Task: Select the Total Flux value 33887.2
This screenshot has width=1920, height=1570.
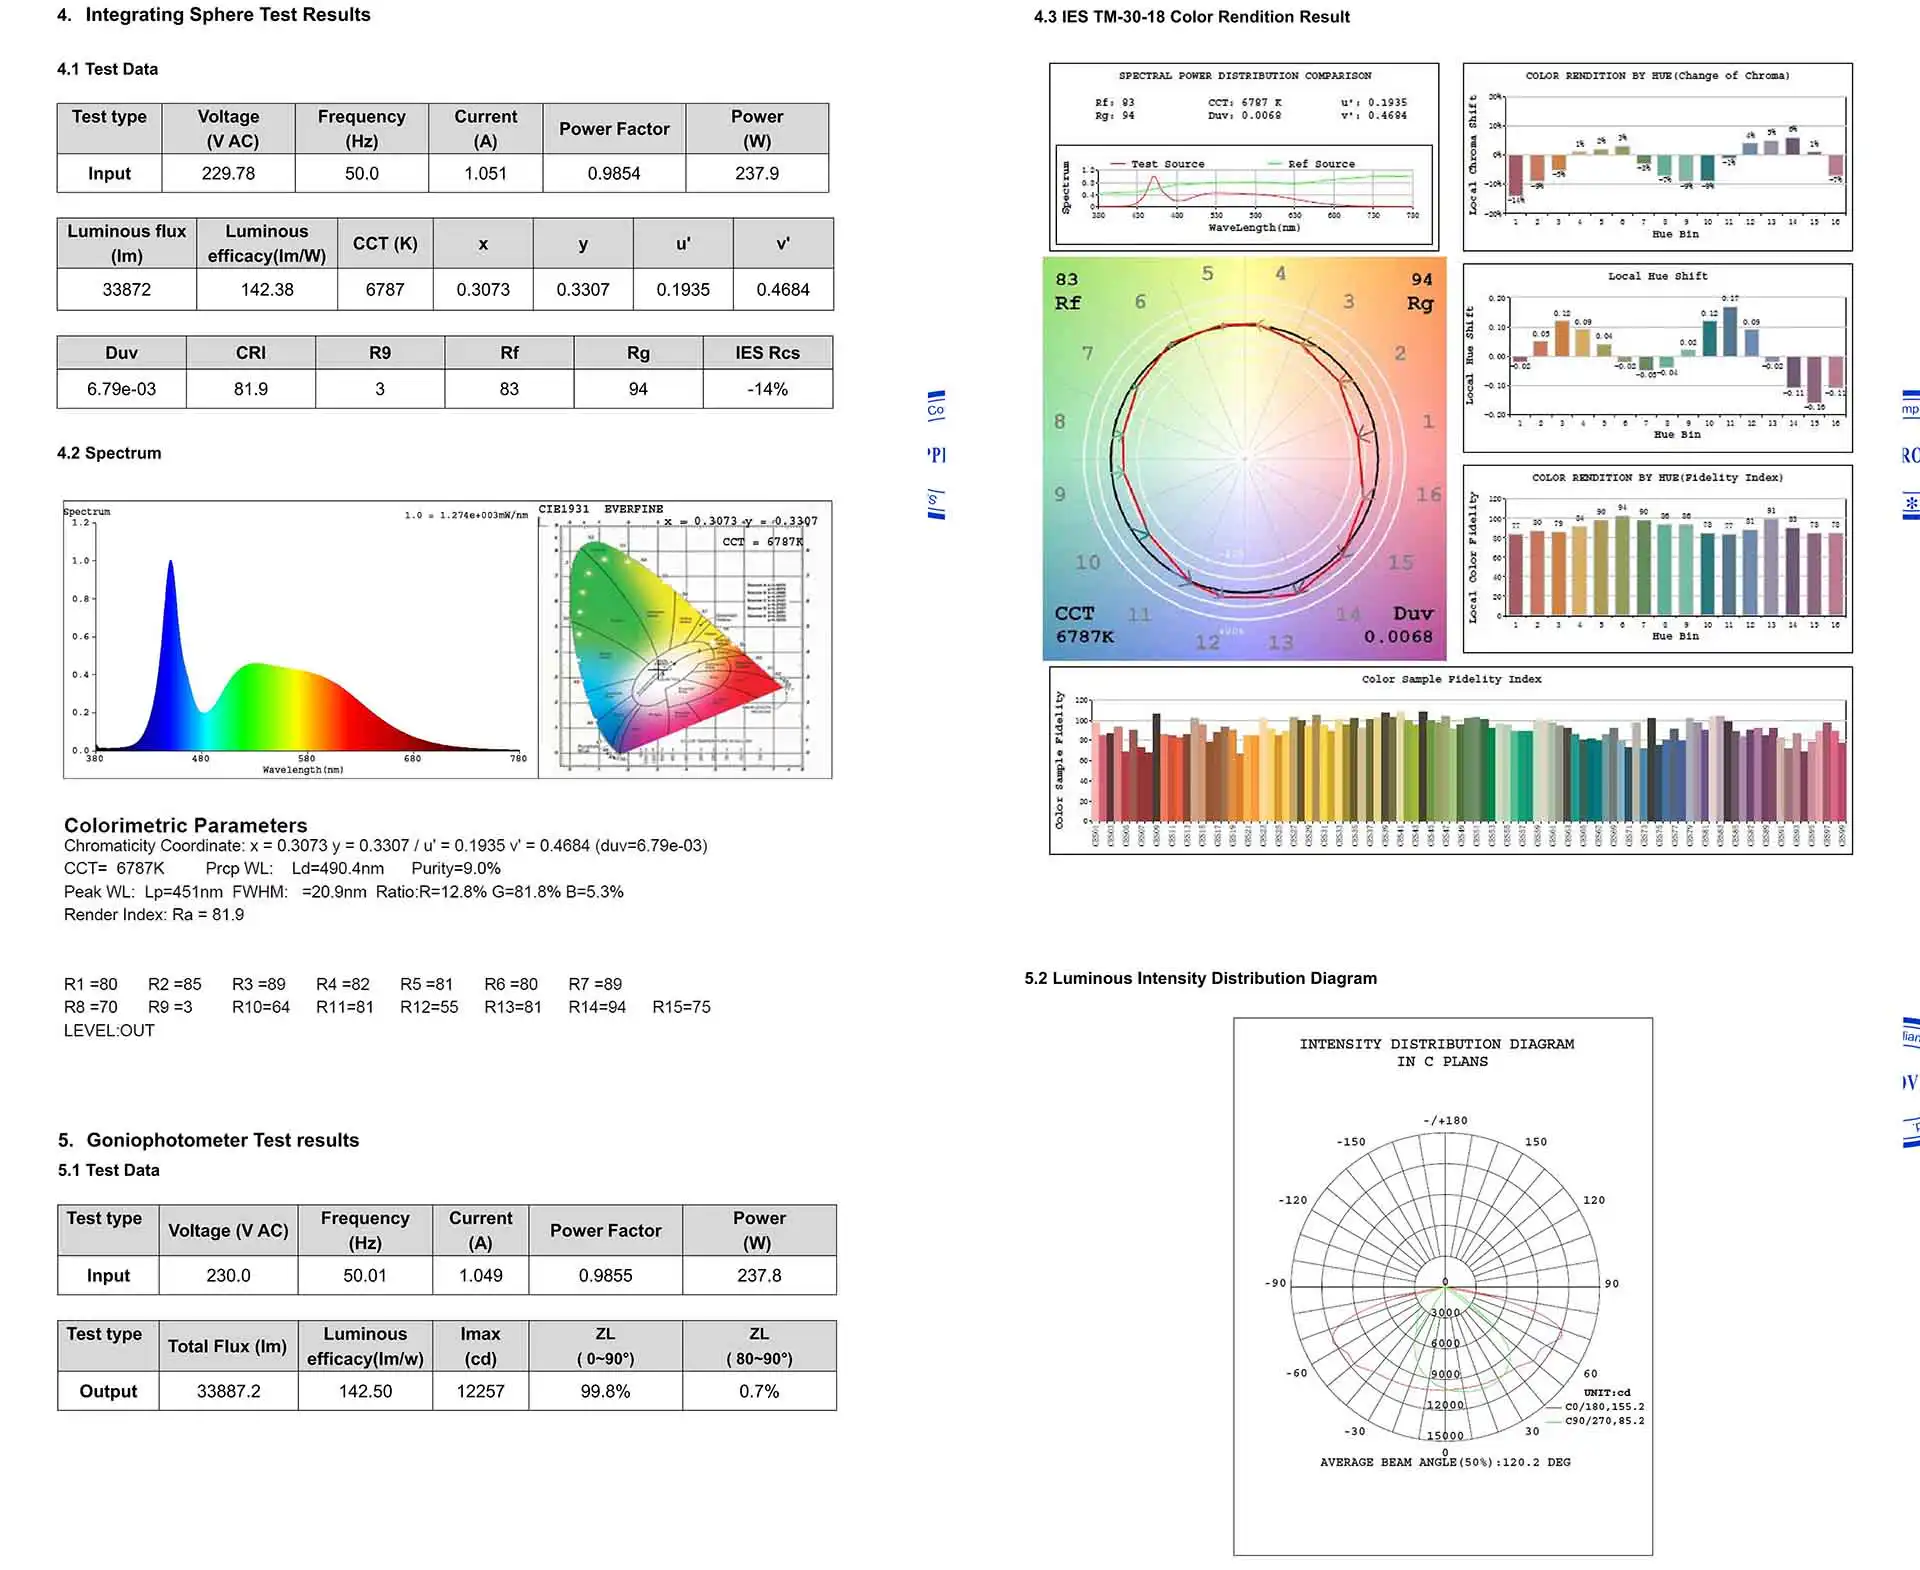Action: click(228, 1391)
